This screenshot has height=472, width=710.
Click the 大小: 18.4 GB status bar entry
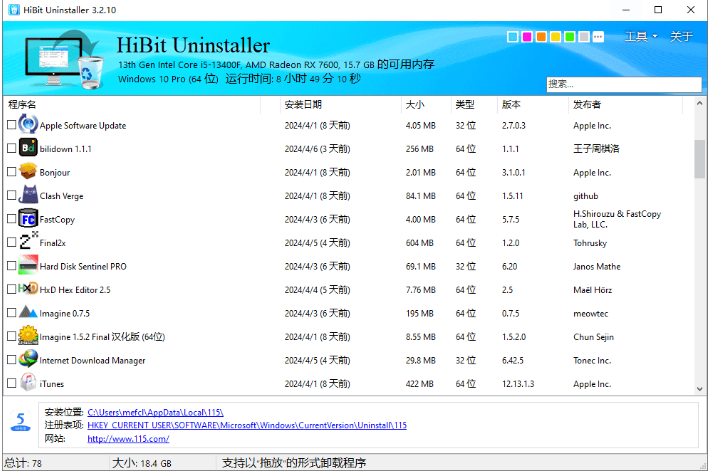click(142, 463)
